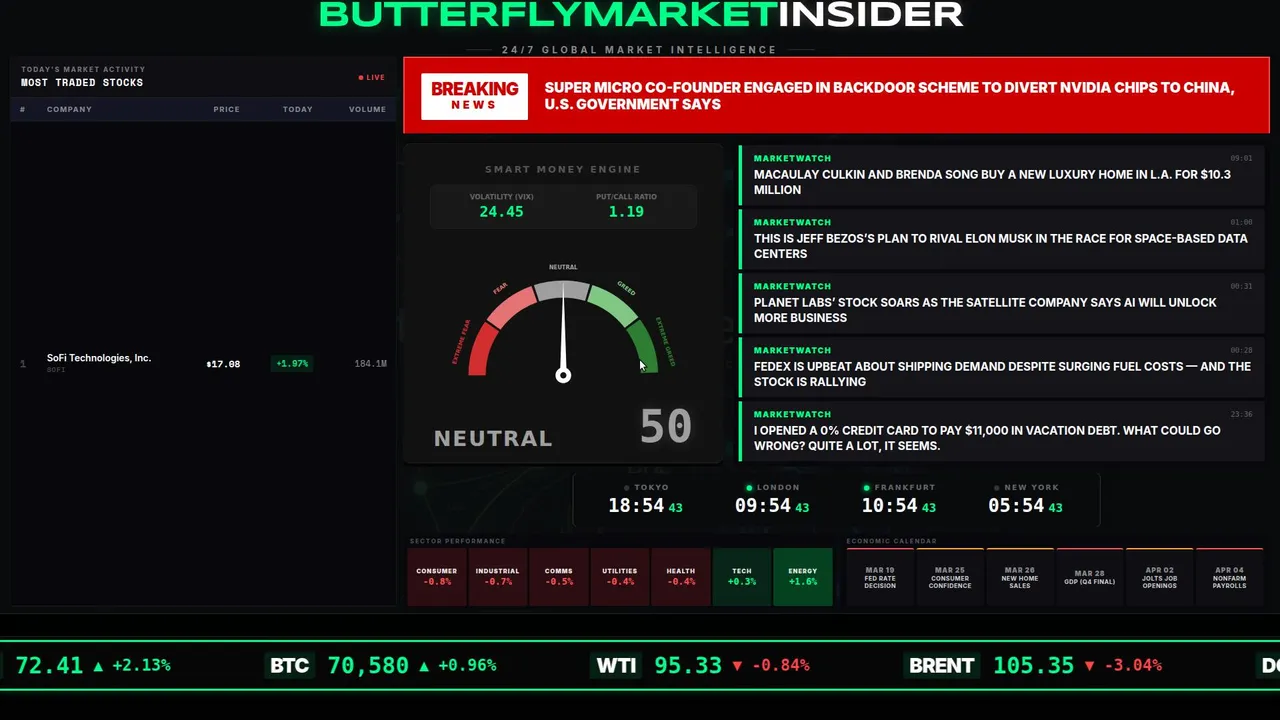Sort table by the VOLUME column header
The image size is (1280, 720).
[x=367, y=109]
